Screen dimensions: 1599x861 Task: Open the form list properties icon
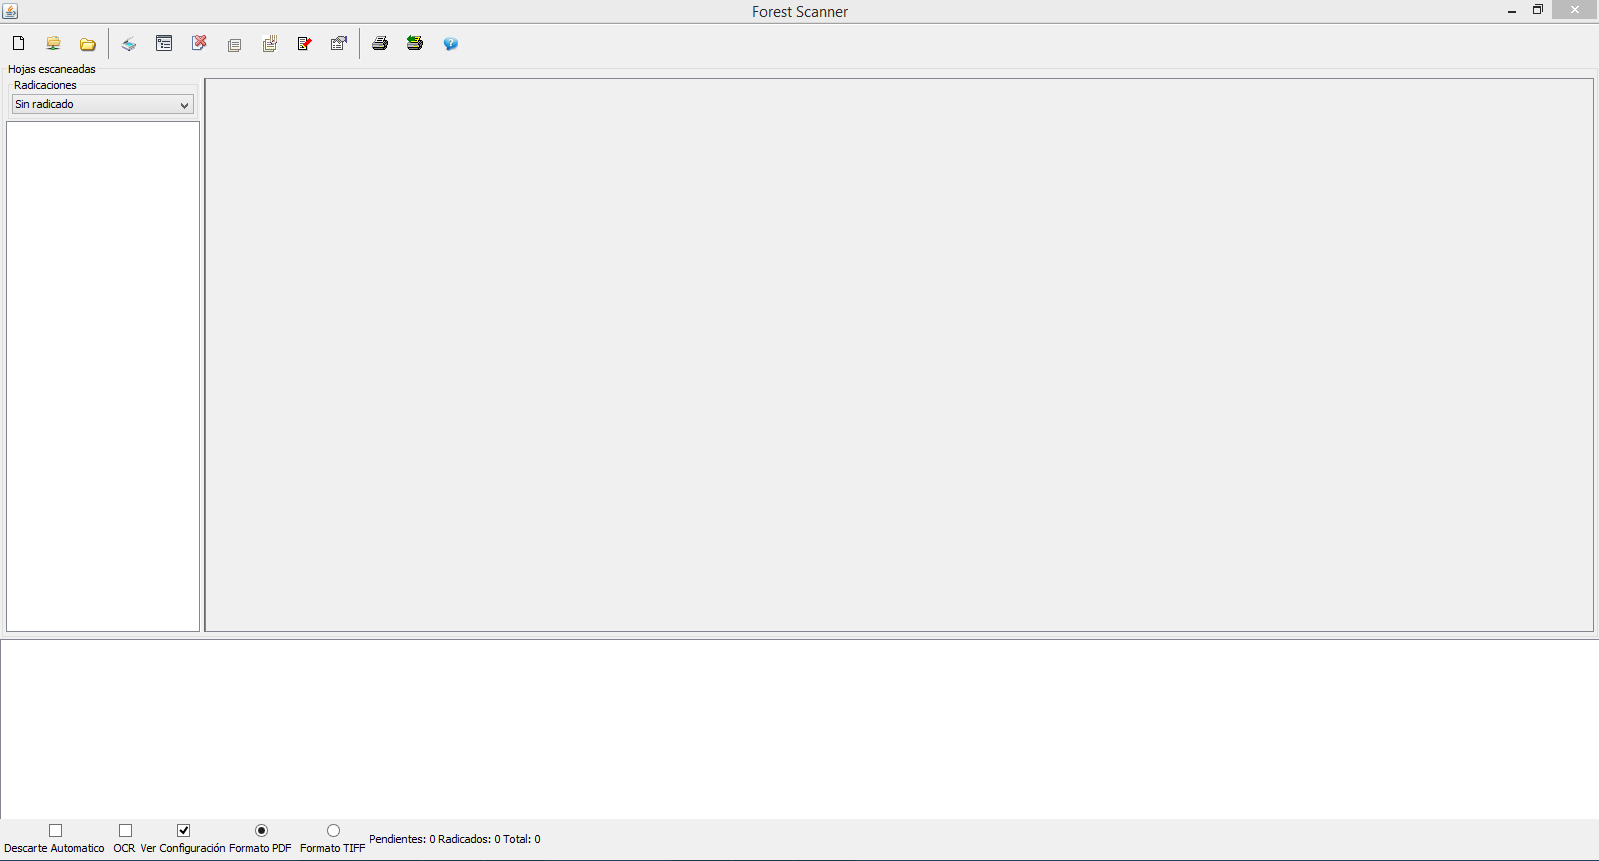(164, 43)
